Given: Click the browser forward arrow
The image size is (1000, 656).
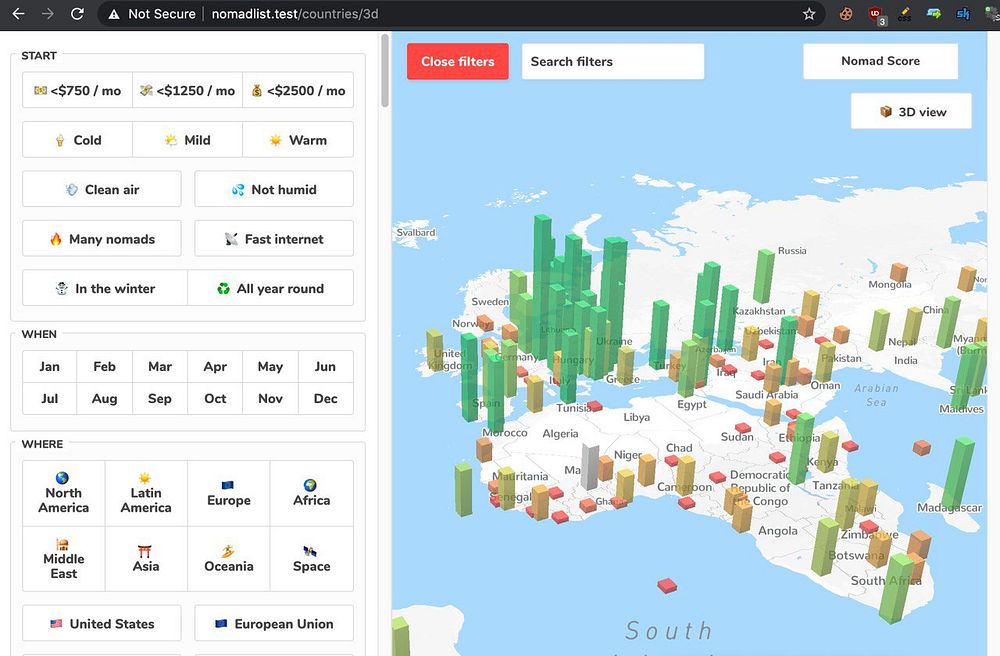Looking at the screenshot, I should 48,13.
